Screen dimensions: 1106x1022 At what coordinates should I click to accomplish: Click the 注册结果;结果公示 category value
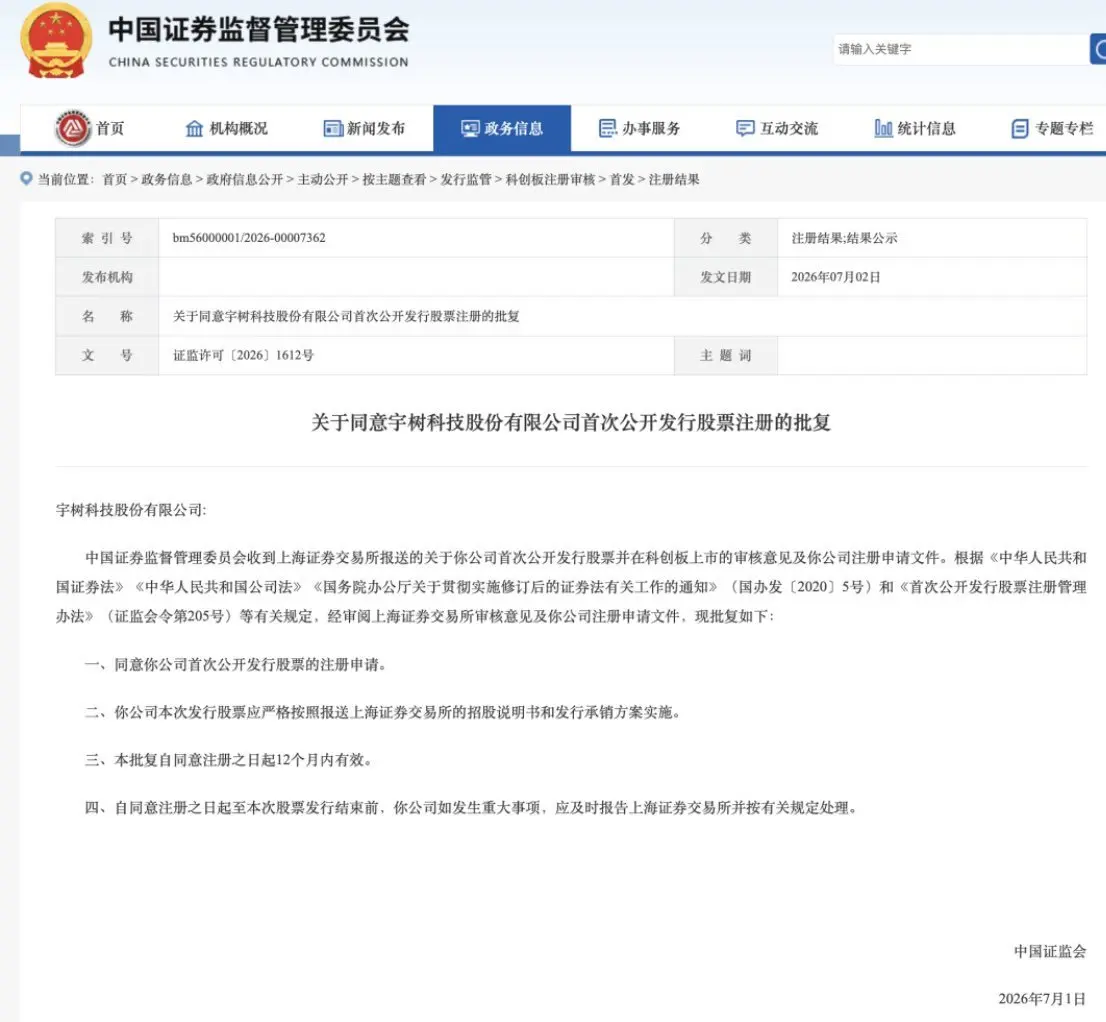point(844,238)
